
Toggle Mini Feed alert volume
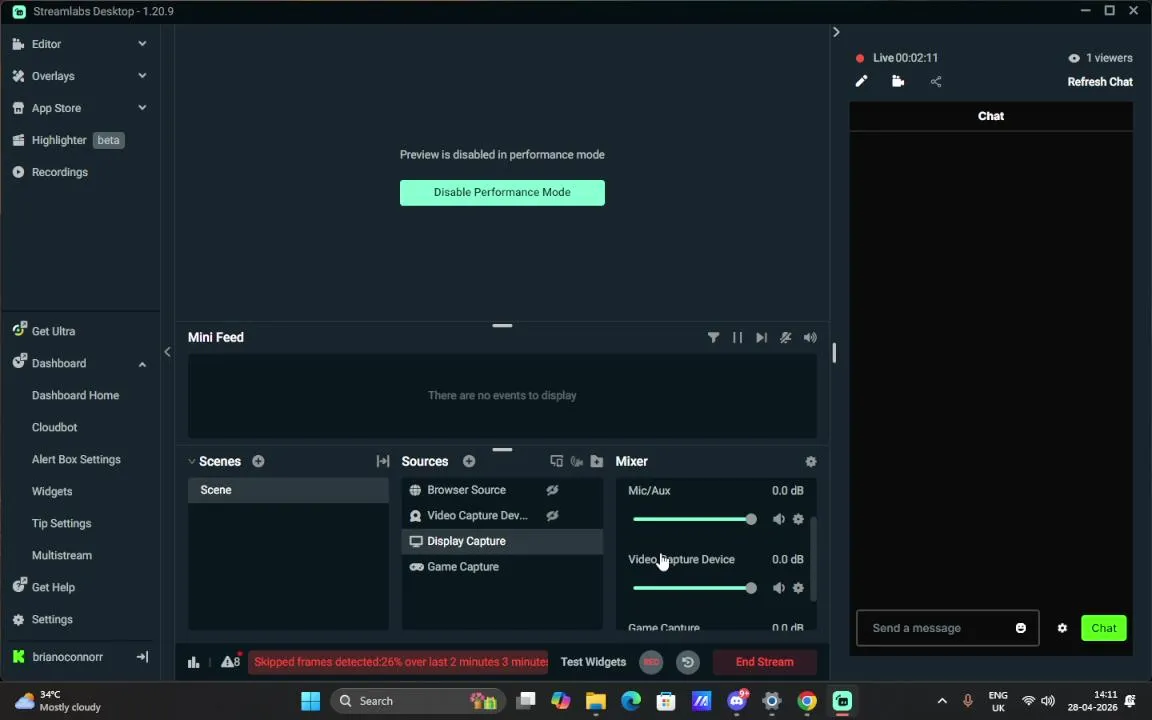tap(810, 338)
